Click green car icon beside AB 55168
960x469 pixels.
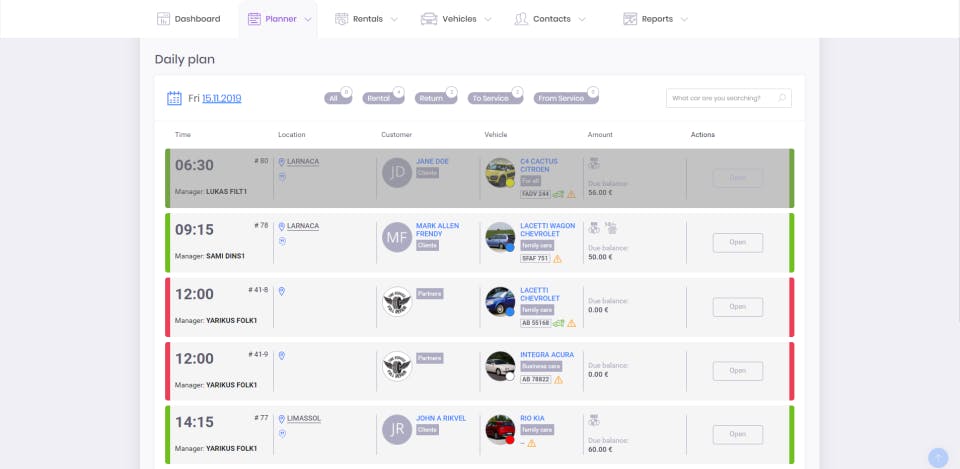coord(558,323)
